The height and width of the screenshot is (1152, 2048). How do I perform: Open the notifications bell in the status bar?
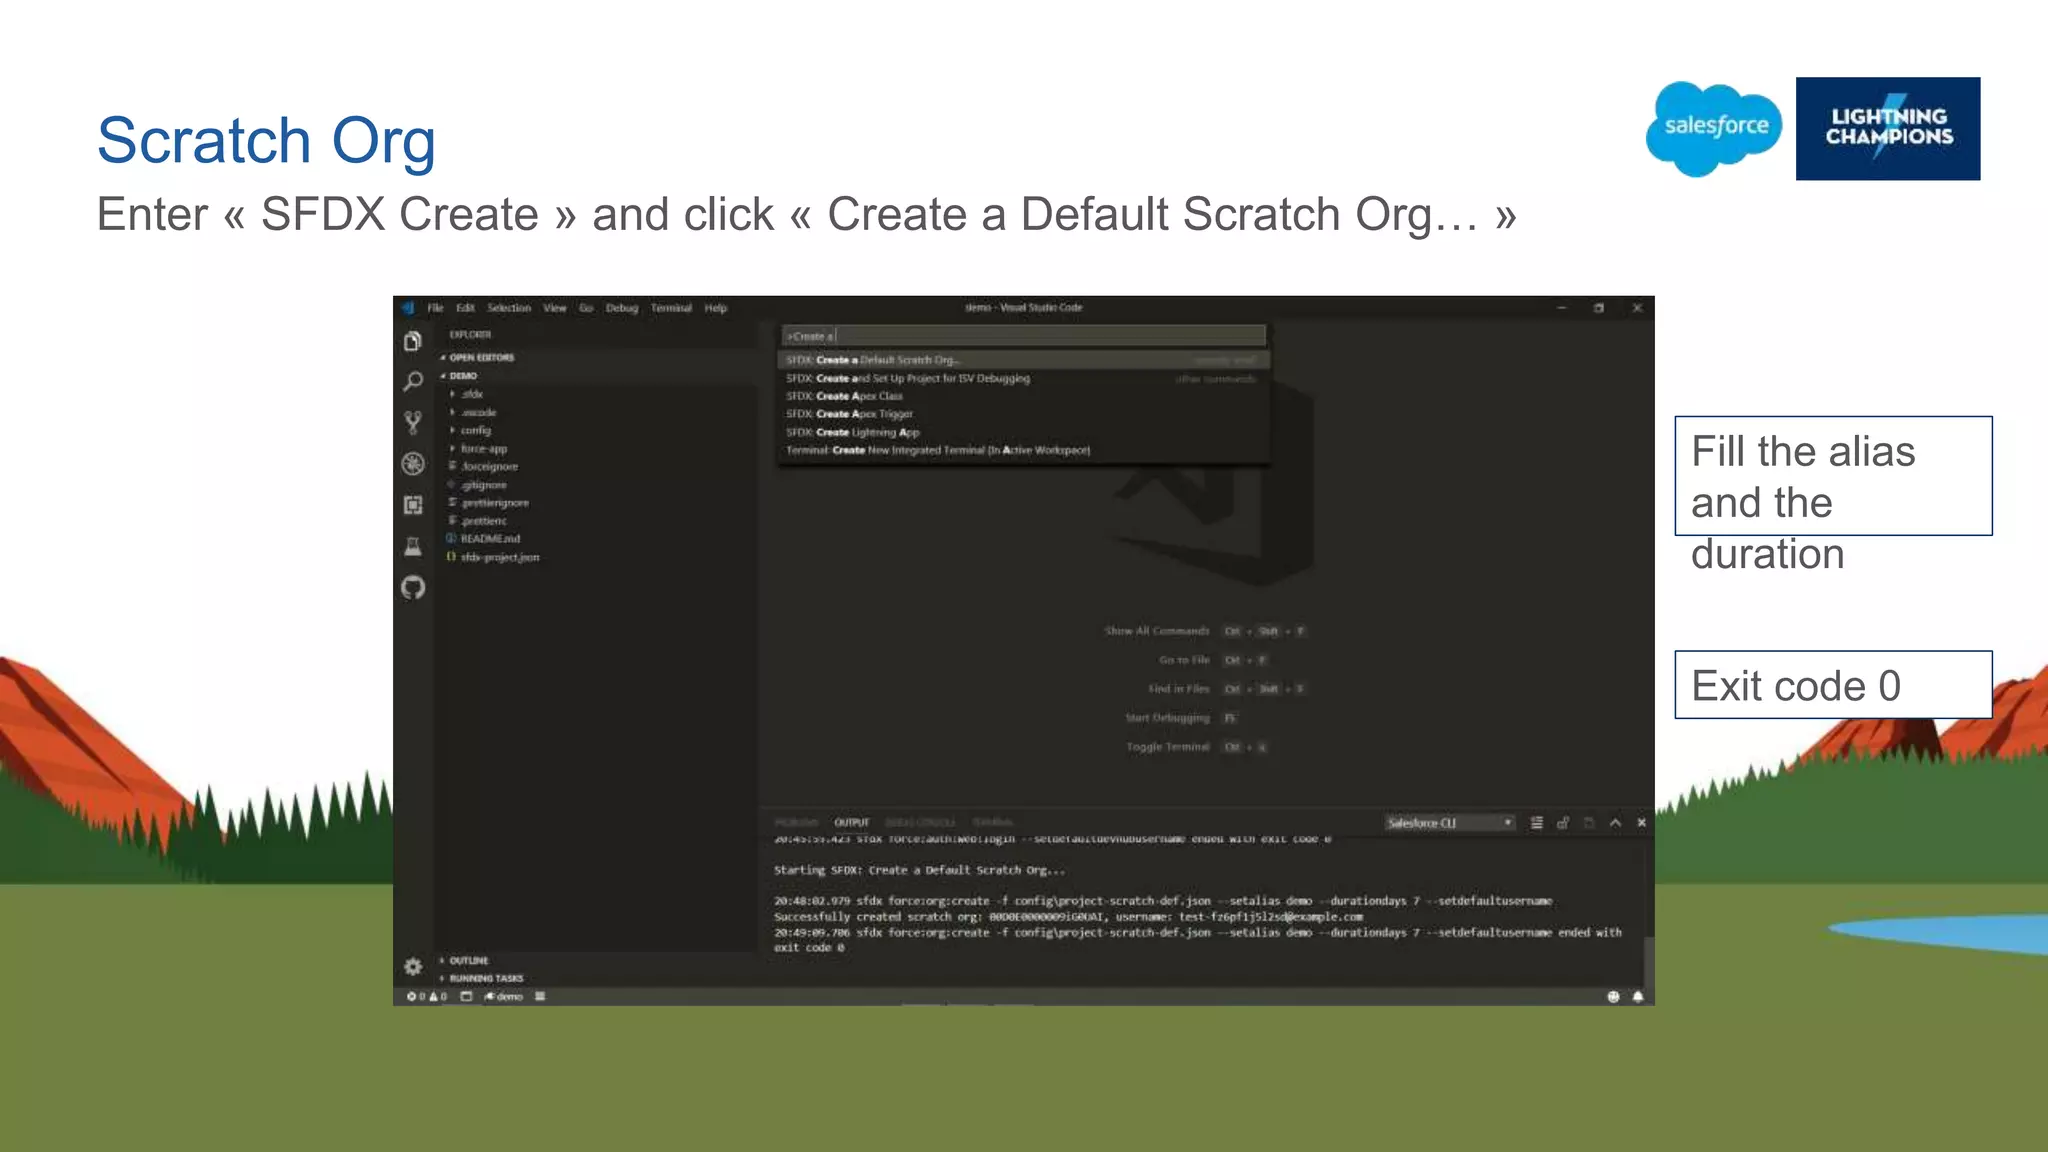1638,996
